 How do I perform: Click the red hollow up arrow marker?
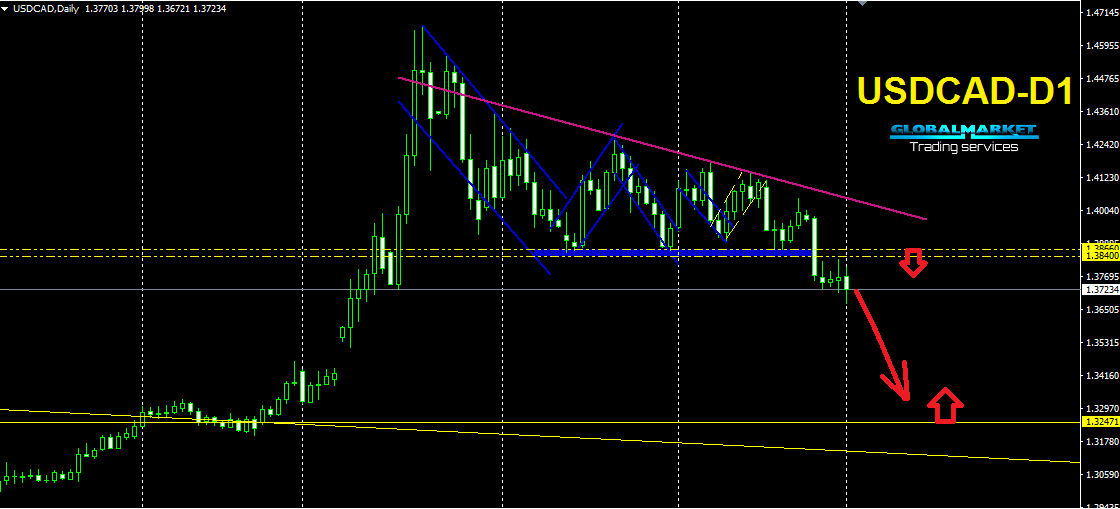[945, 405]
